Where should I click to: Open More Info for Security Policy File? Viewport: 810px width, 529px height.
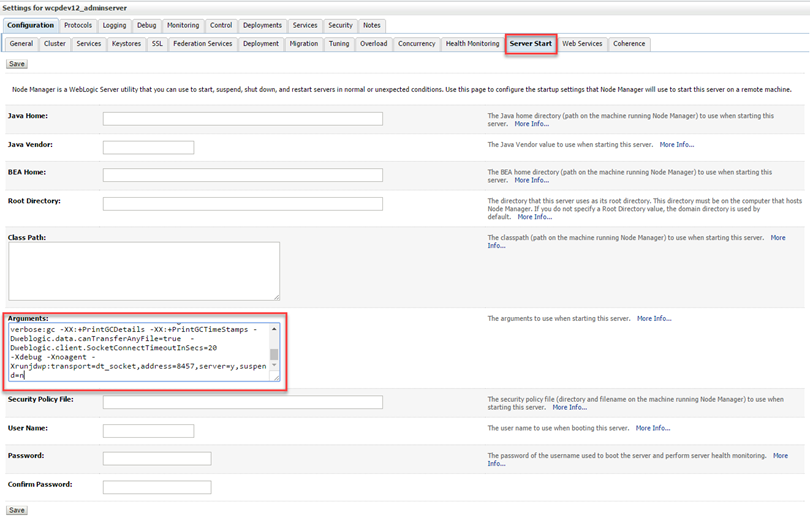click(570, 408)
